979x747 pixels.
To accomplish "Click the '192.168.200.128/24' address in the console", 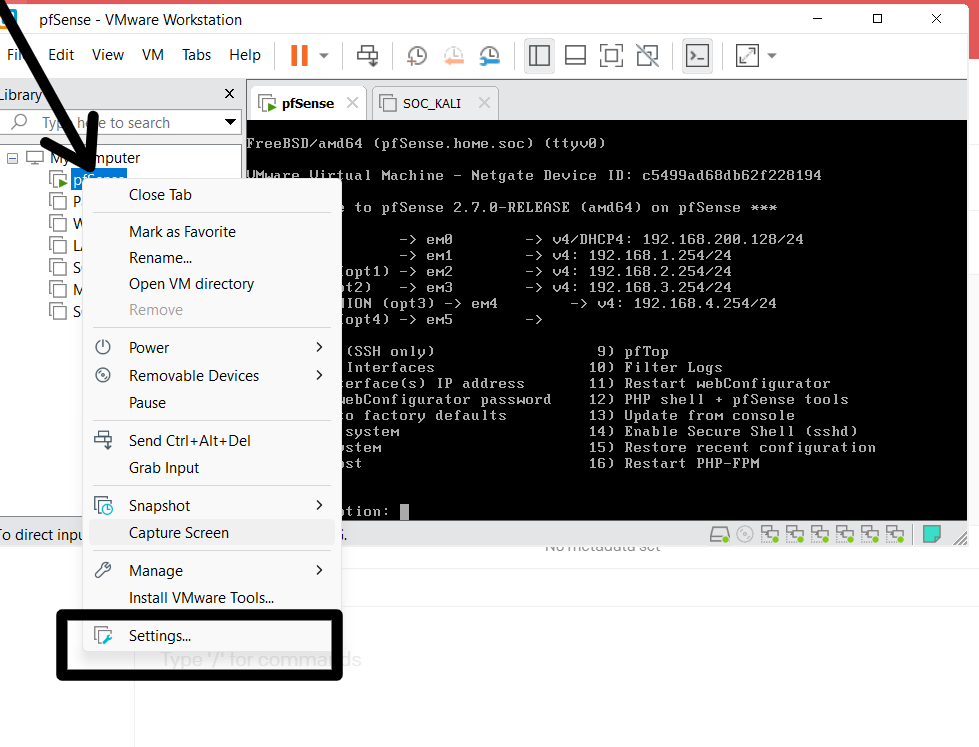I will click(x=723, y=239).
